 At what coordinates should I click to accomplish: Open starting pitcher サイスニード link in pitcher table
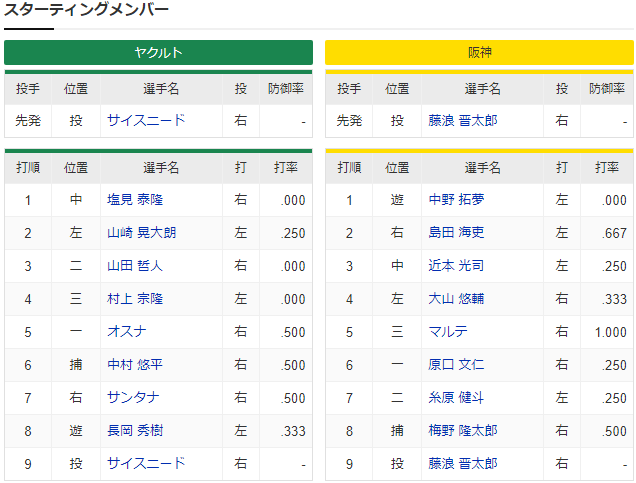(146, 120)
